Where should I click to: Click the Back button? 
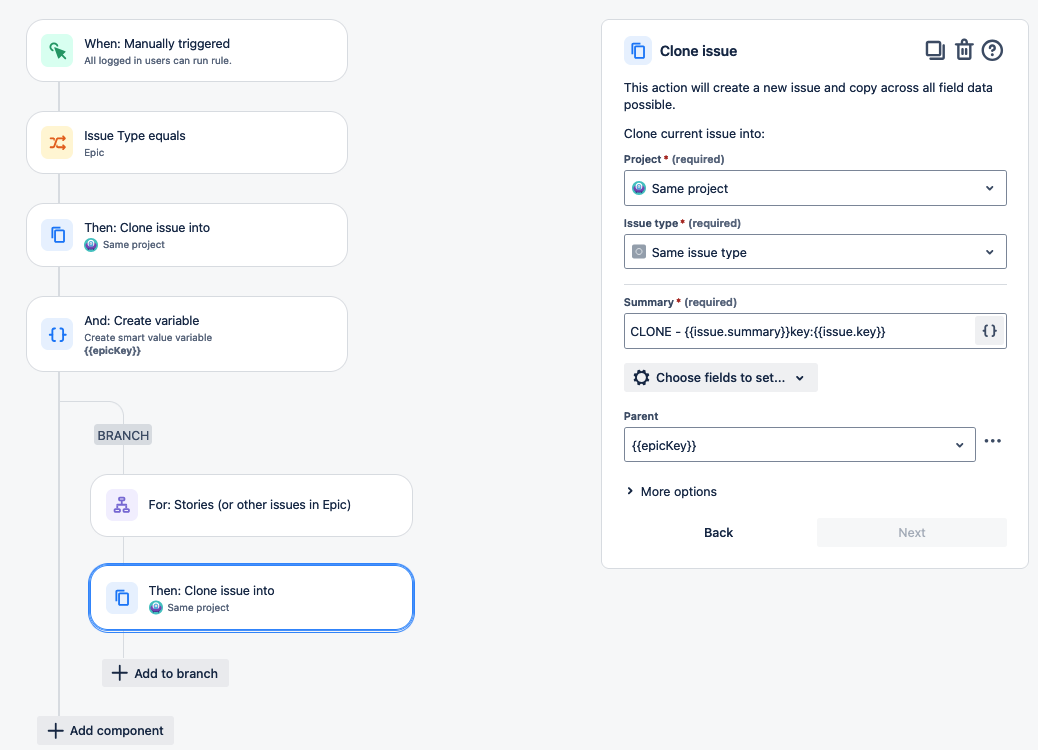point(718,532)
